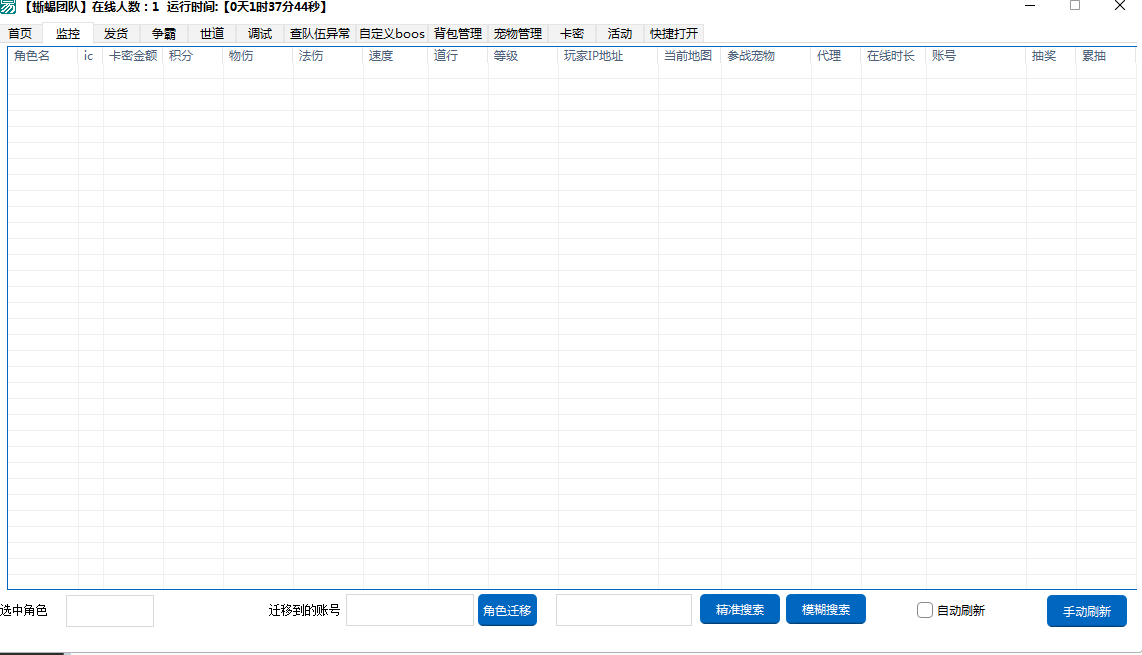
Task: Click the 精准搜索 button
Action: 740,609
